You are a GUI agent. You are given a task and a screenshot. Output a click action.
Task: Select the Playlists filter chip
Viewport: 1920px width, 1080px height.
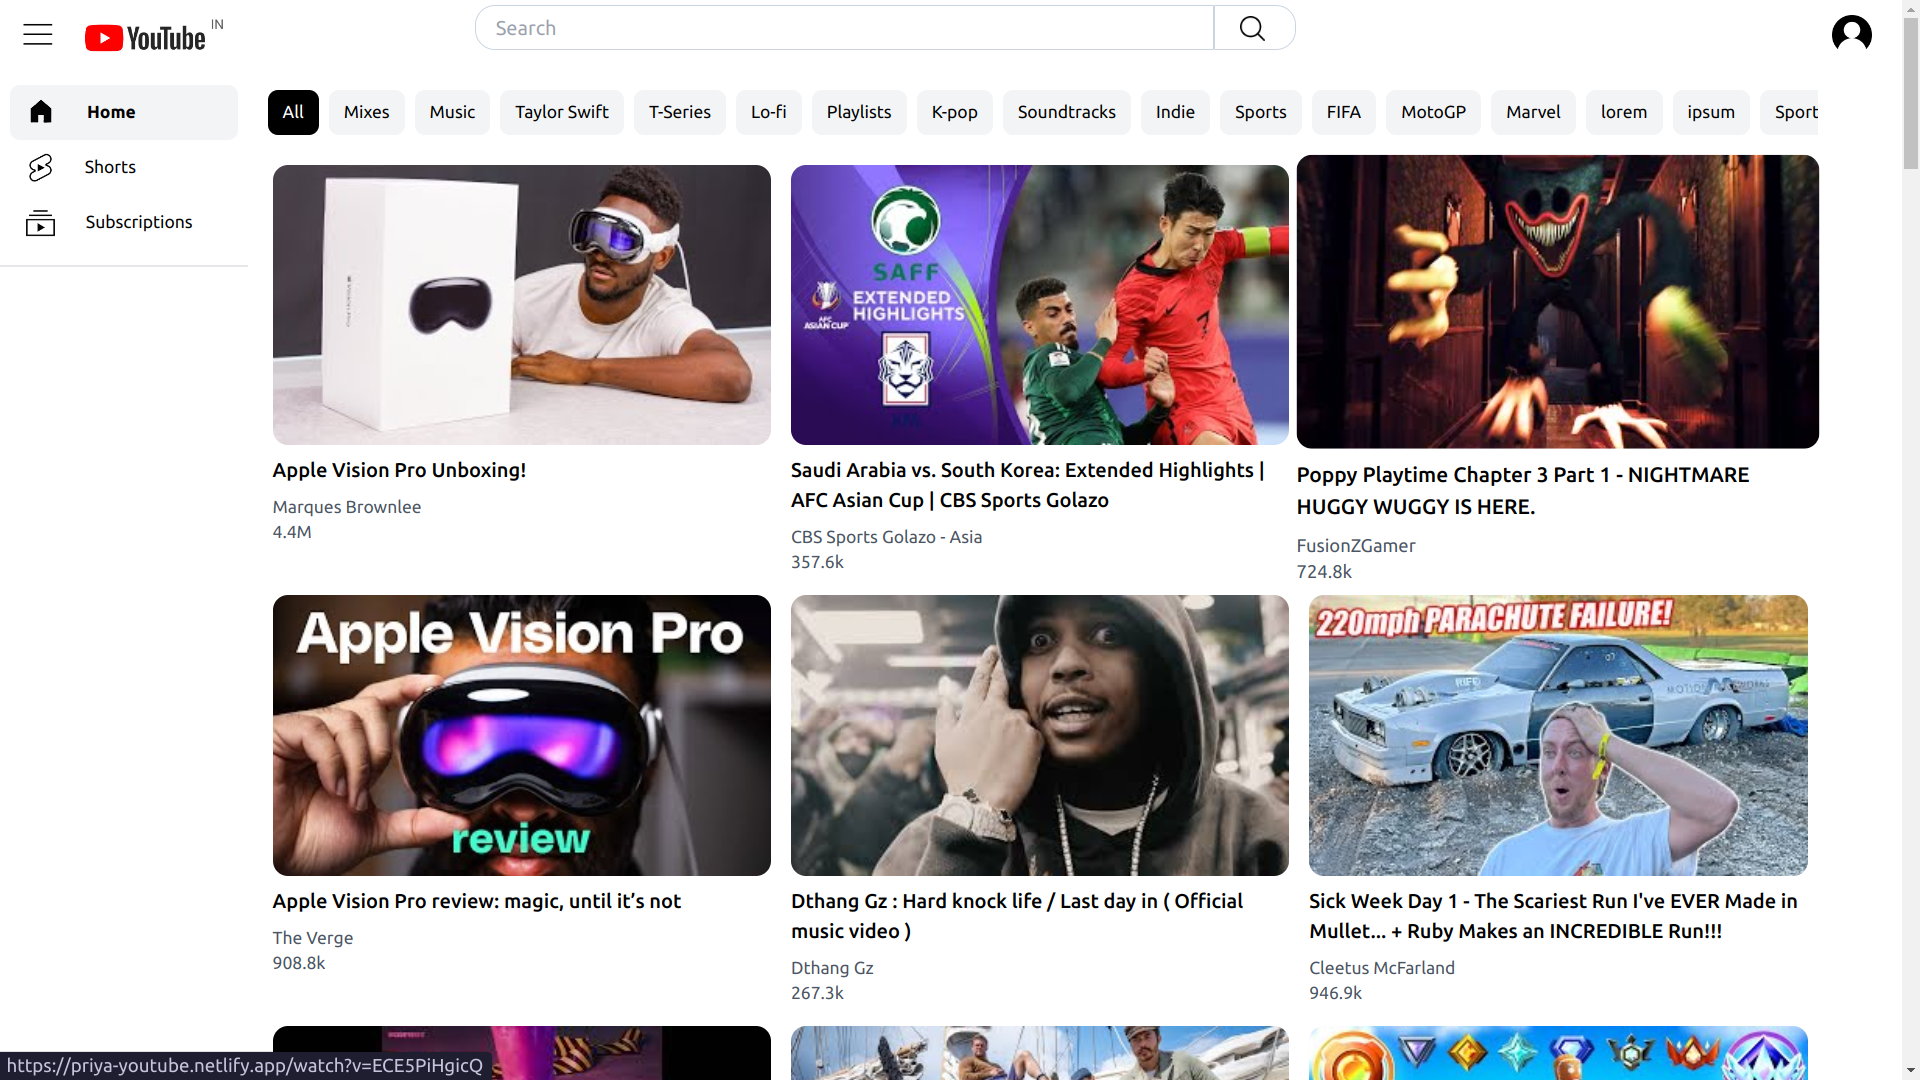point(859,112)
